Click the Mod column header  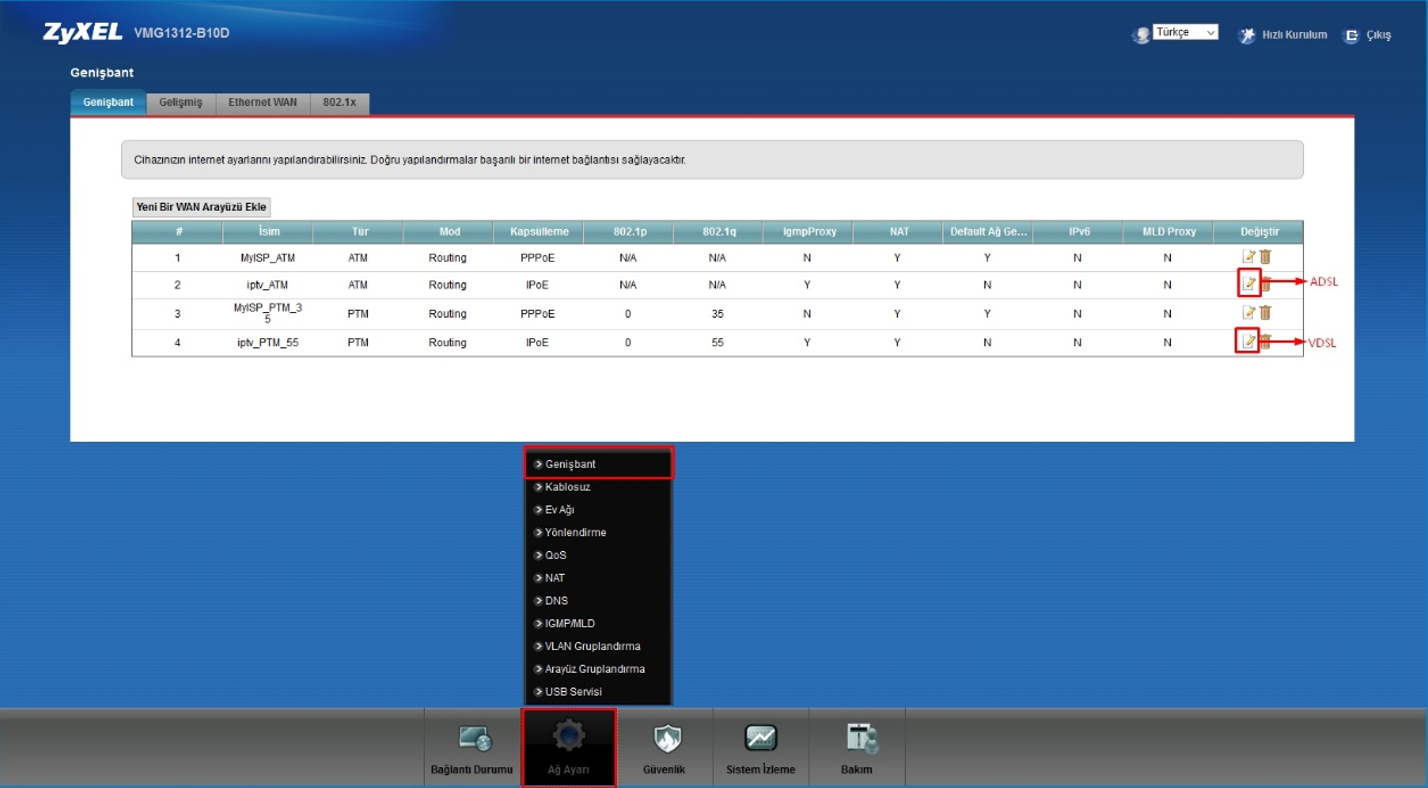point(449,232)
